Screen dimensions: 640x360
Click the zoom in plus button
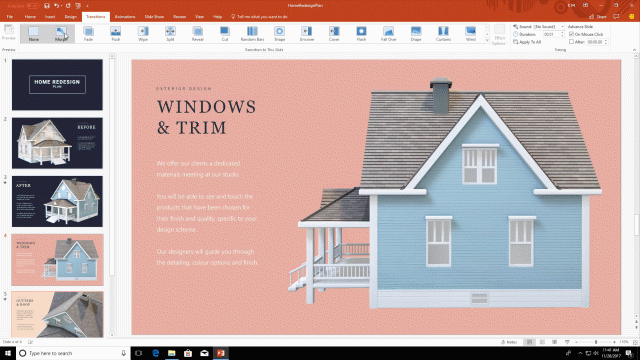pyautogui.click(x=614, y=342)
